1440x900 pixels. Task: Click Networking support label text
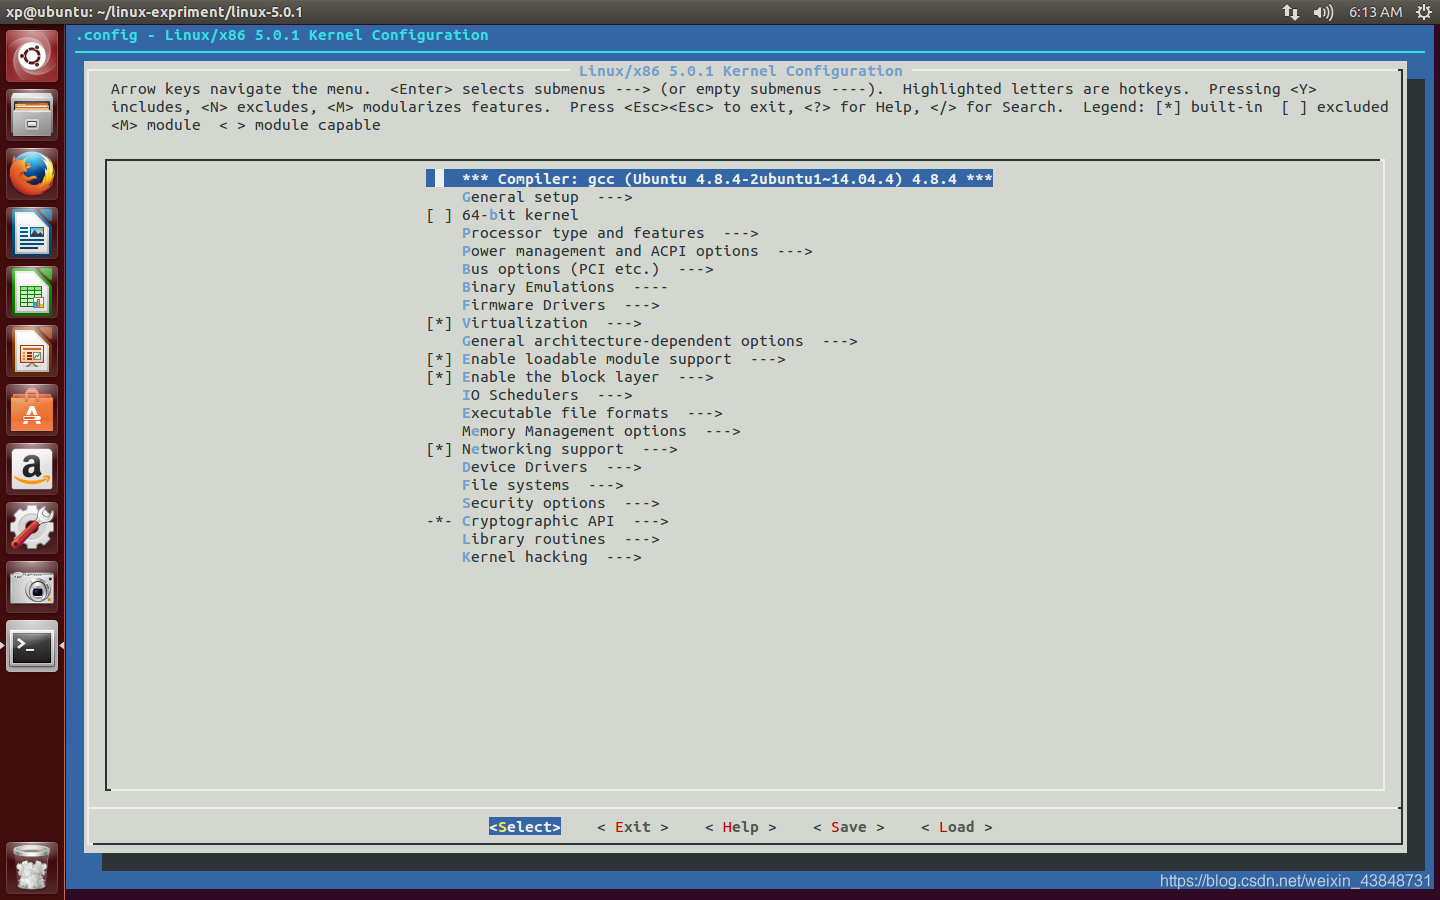(542, 449)
